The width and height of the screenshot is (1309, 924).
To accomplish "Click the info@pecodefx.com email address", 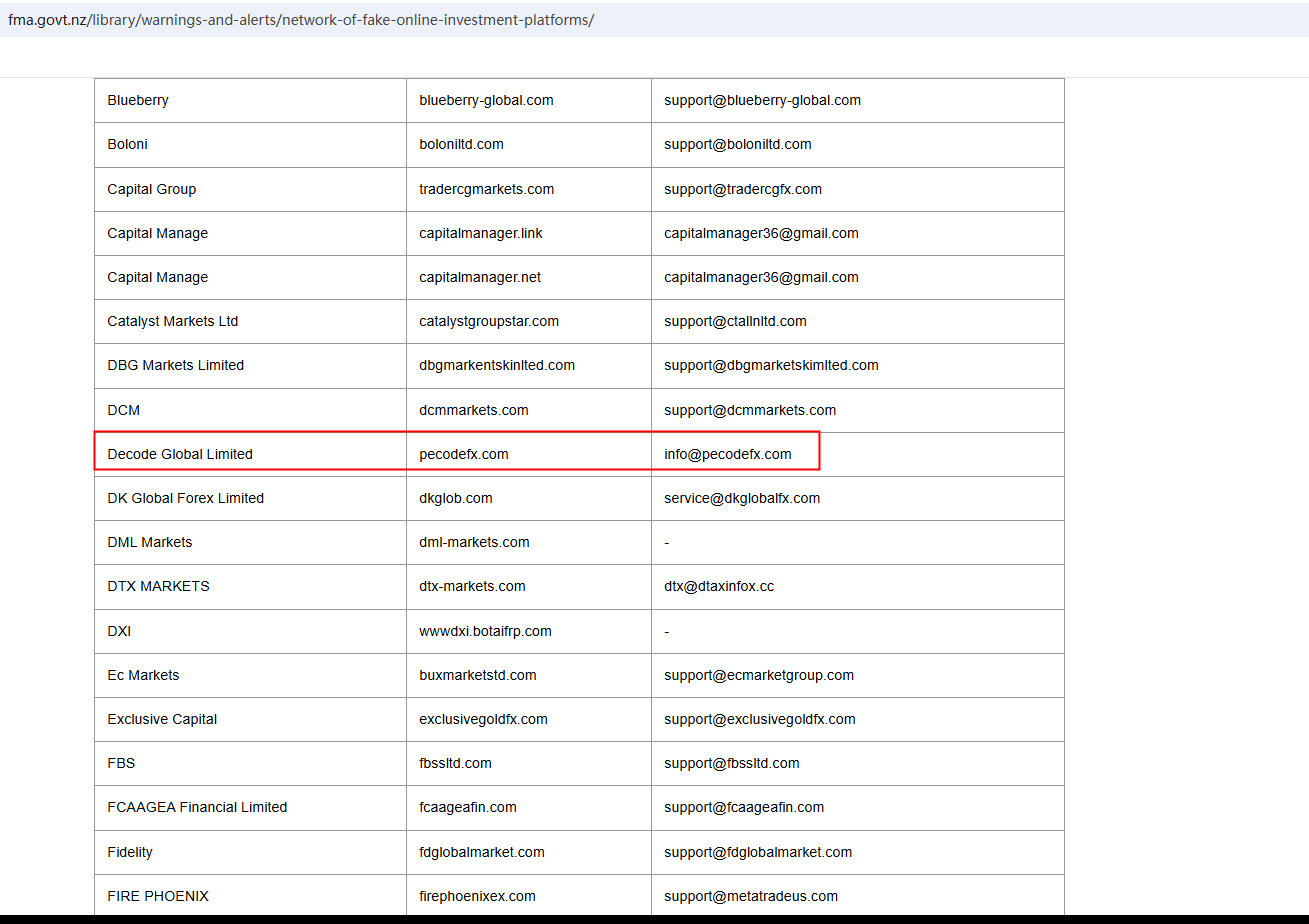I will [727, 454].
